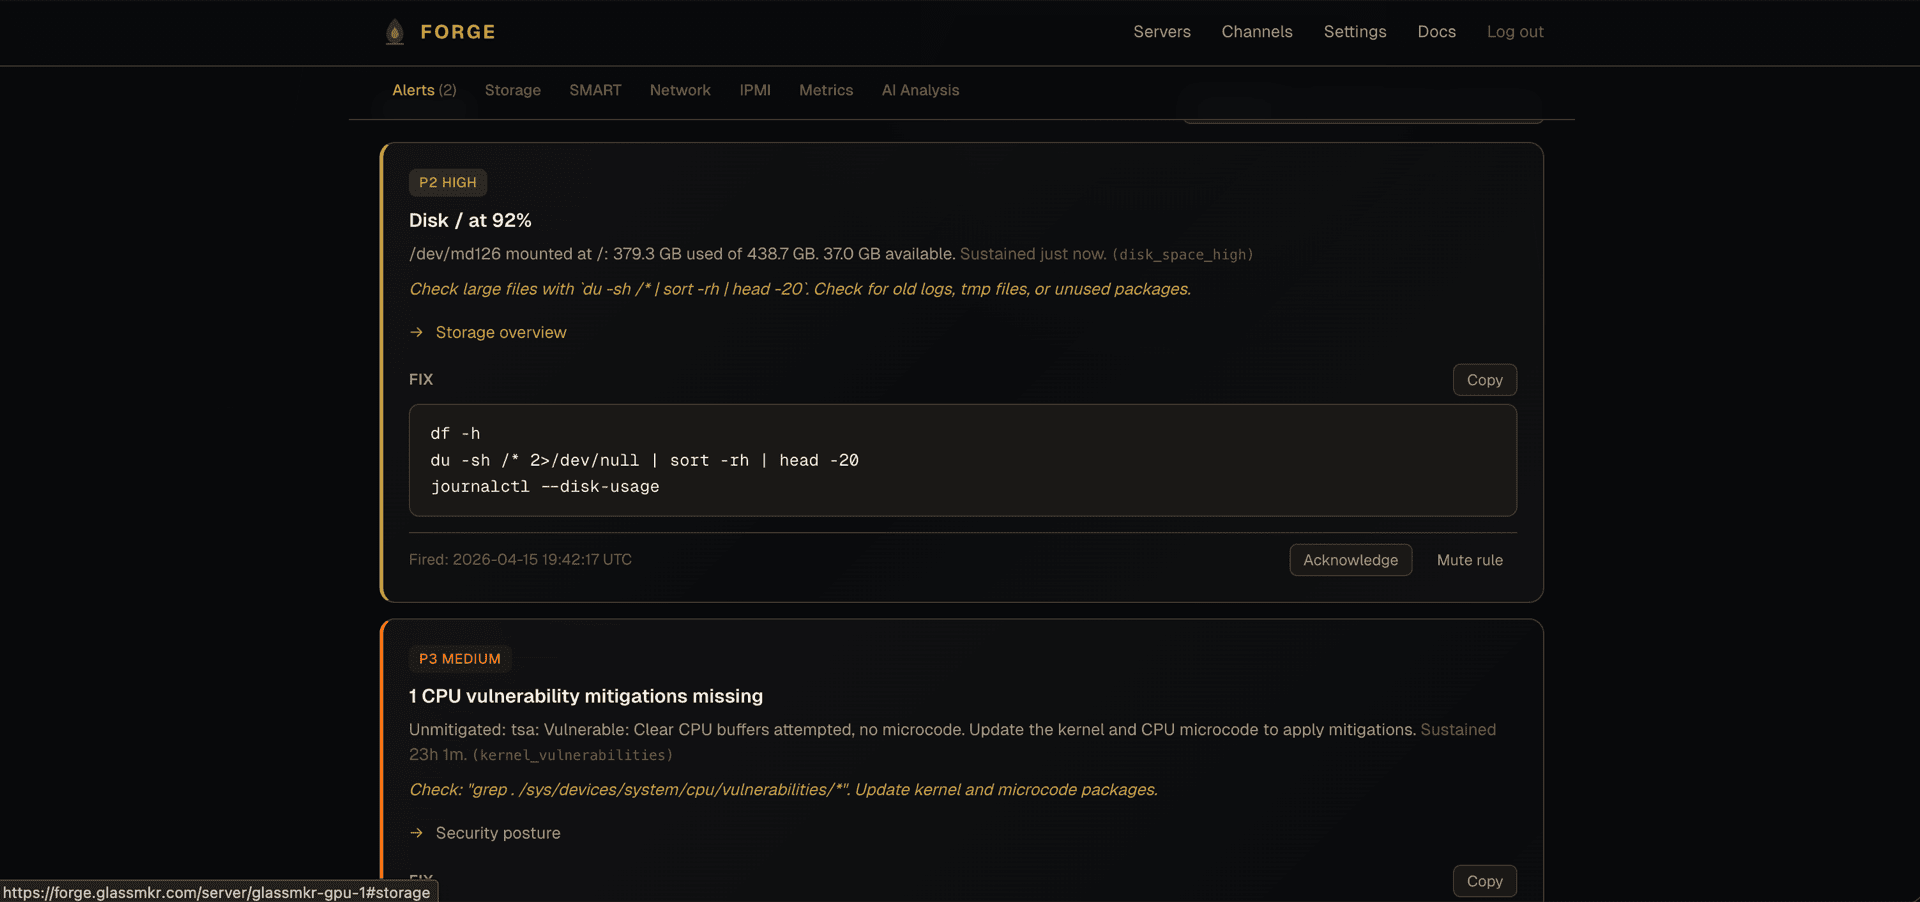The image size is (1920, 902).
Task: Open the Metrics tab
Action: (x=826, y=90)
